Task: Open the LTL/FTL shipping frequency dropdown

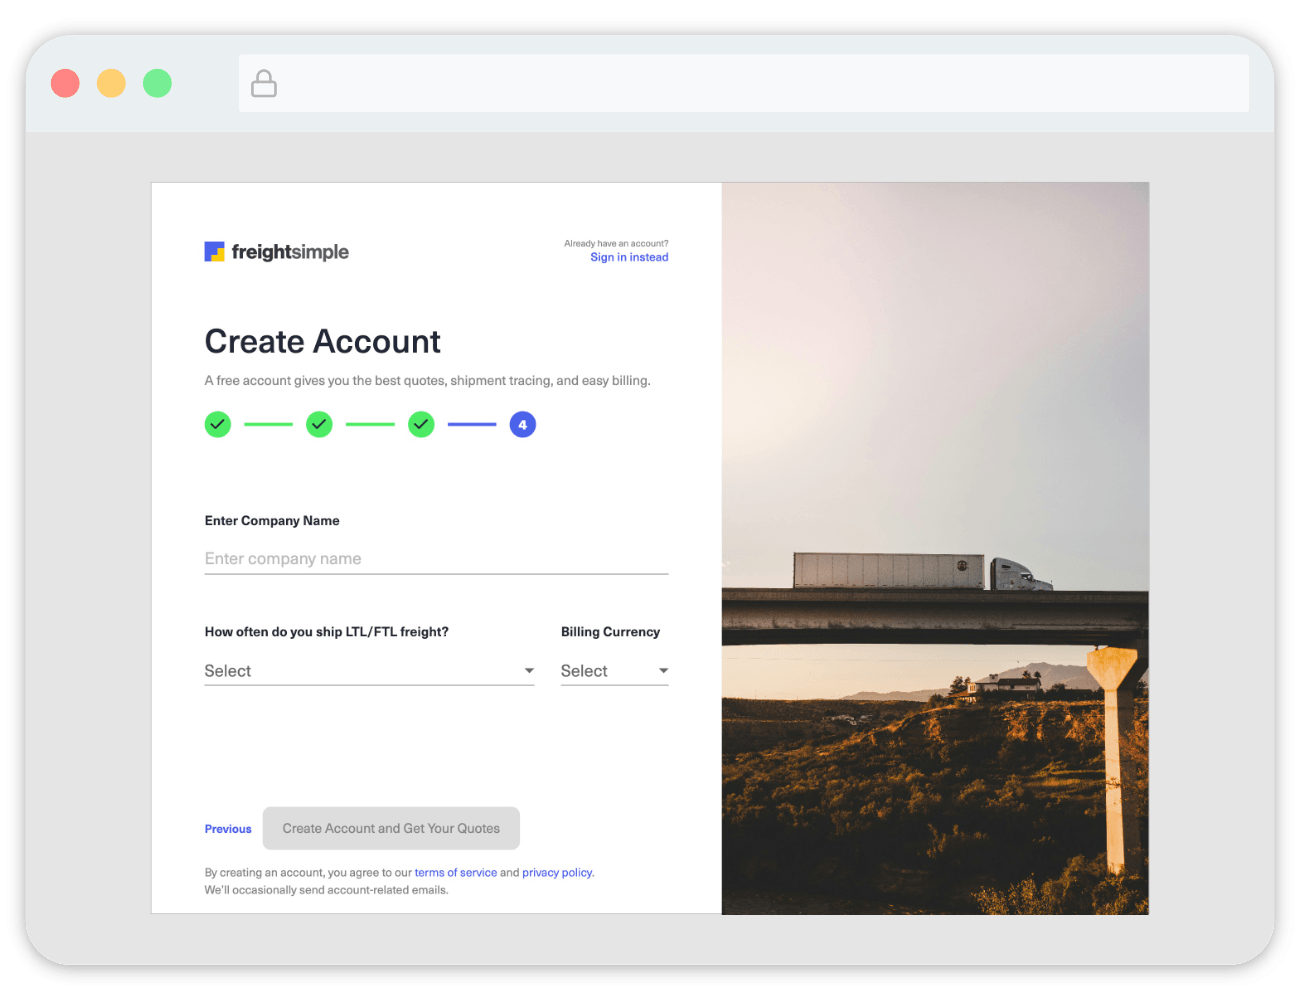Action: 369,671
